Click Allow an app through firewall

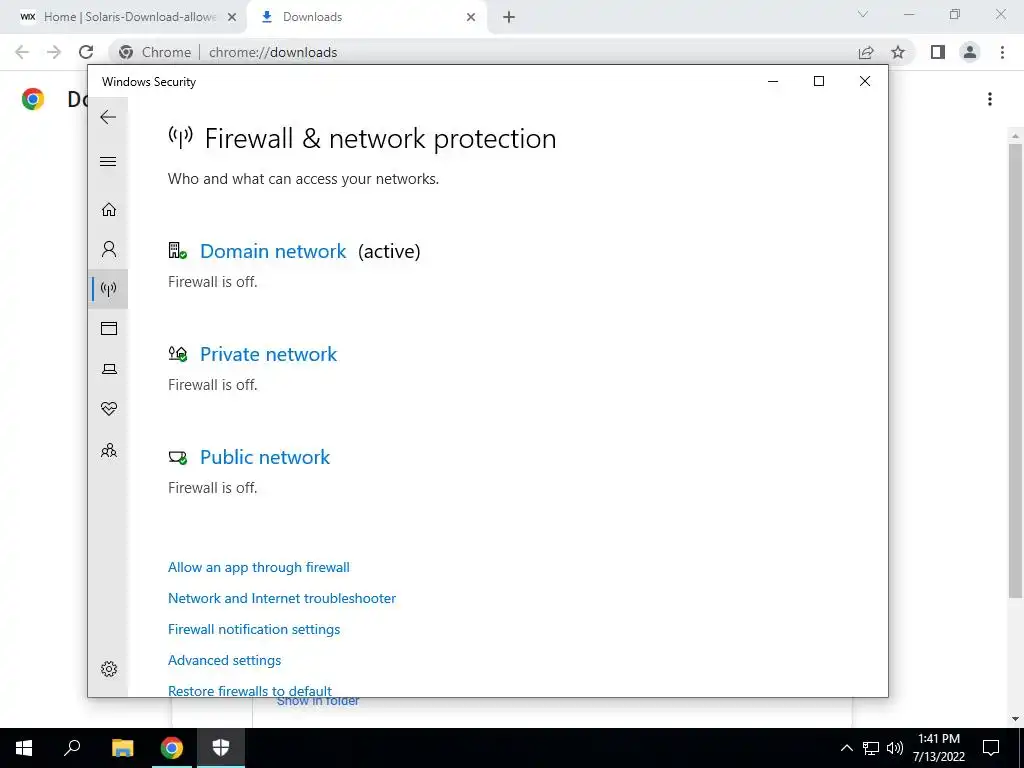click(x=259, y=568)
